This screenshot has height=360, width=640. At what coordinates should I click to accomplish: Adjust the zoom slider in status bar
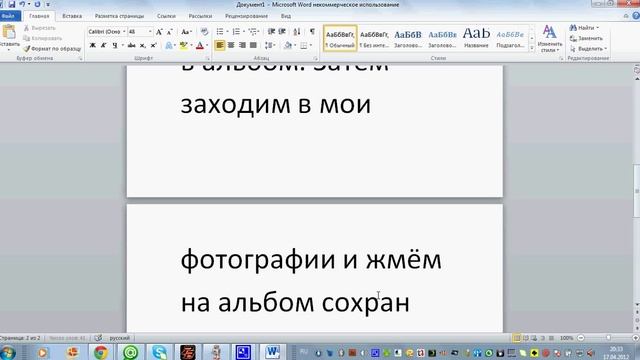click(x=608, y=338)
